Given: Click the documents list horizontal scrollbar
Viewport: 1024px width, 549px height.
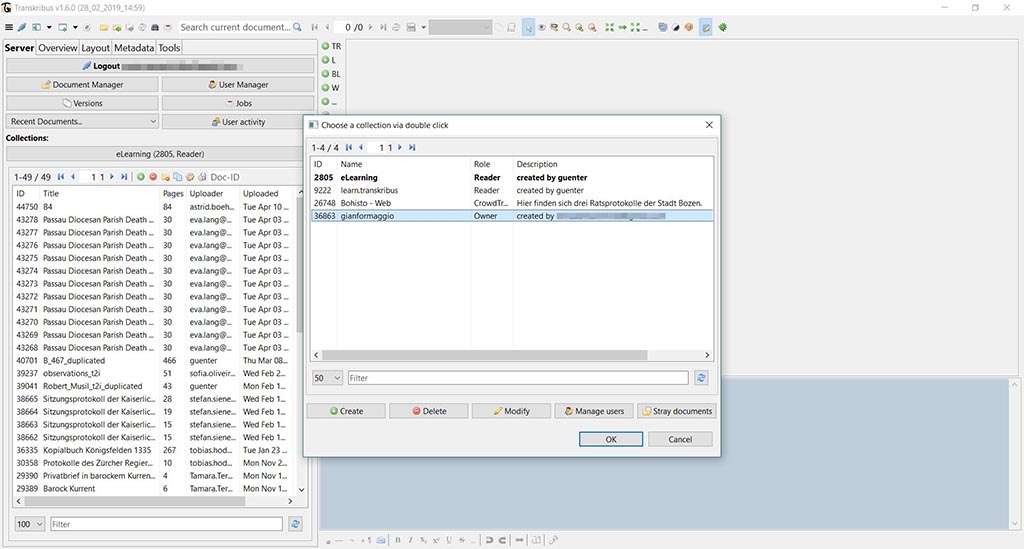Looking at the screenshot, I should coord(135,501).
